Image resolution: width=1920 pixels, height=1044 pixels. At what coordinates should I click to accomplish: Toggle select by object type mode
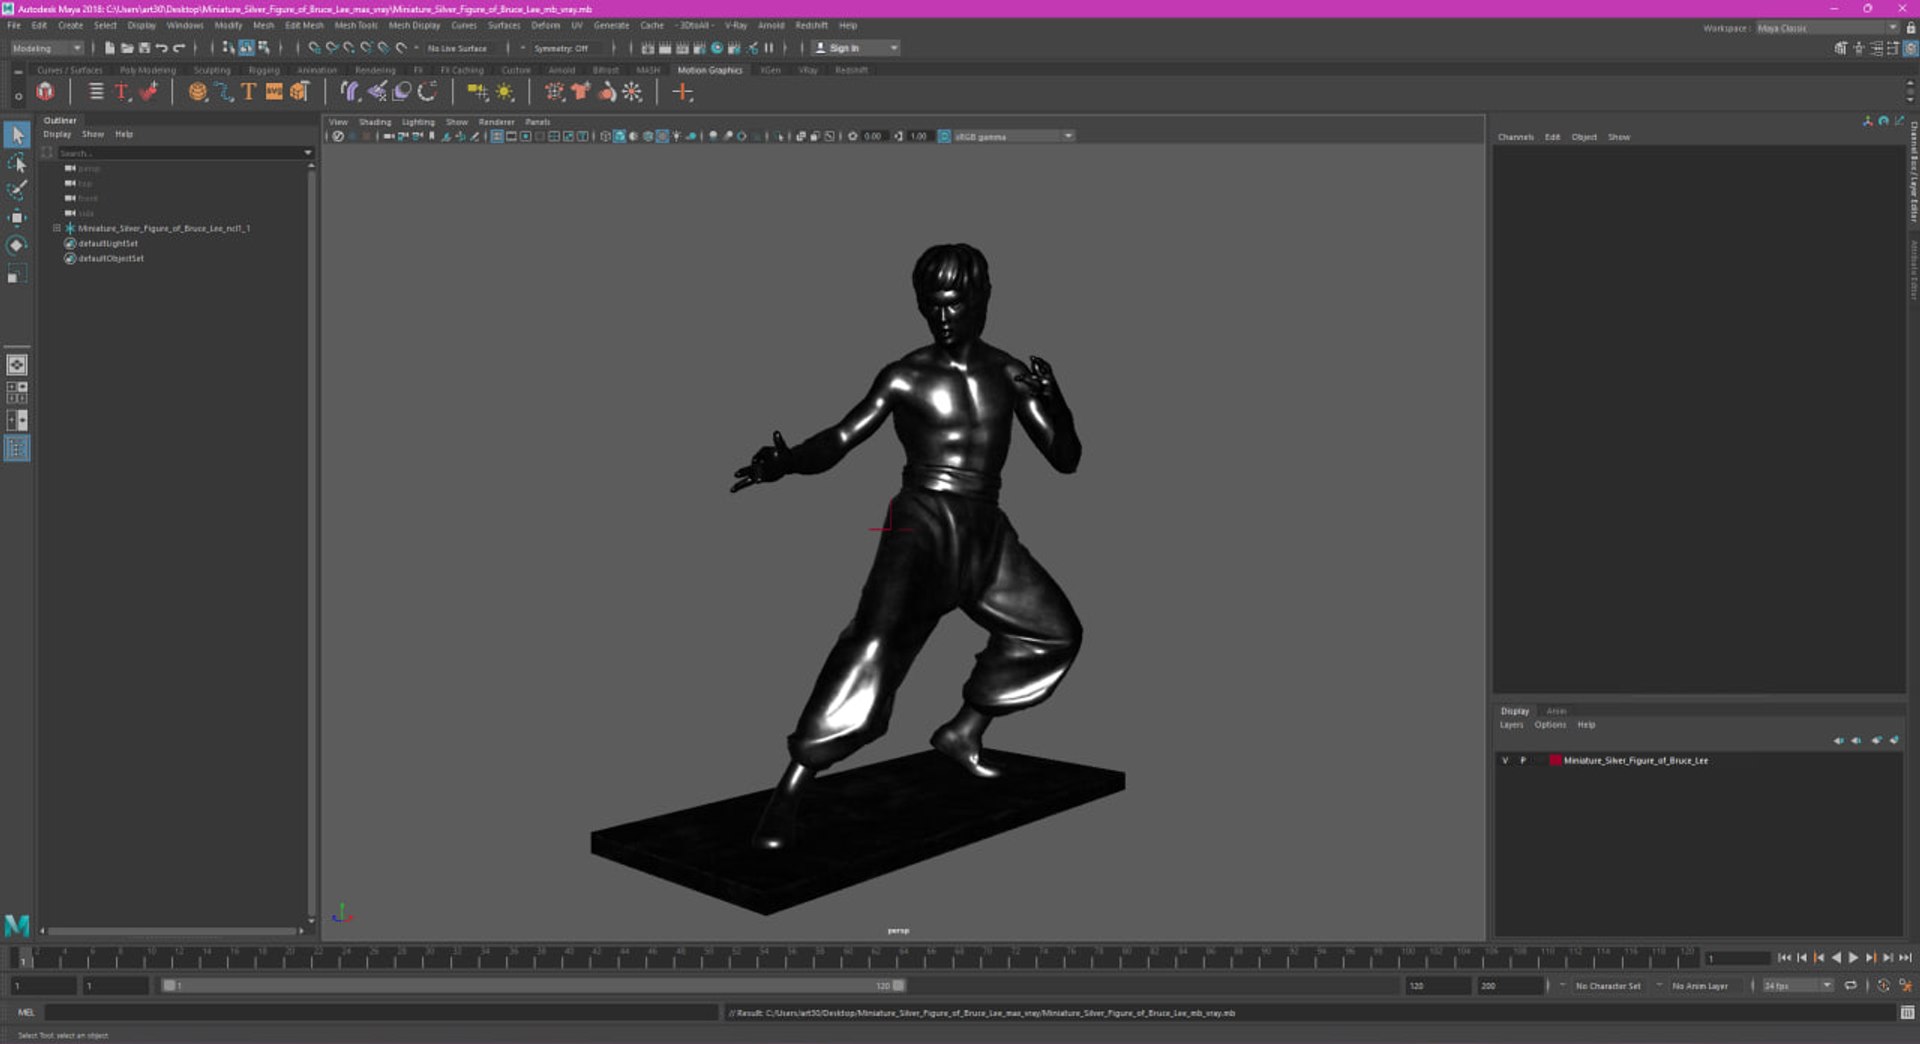[x=246, y=48]
